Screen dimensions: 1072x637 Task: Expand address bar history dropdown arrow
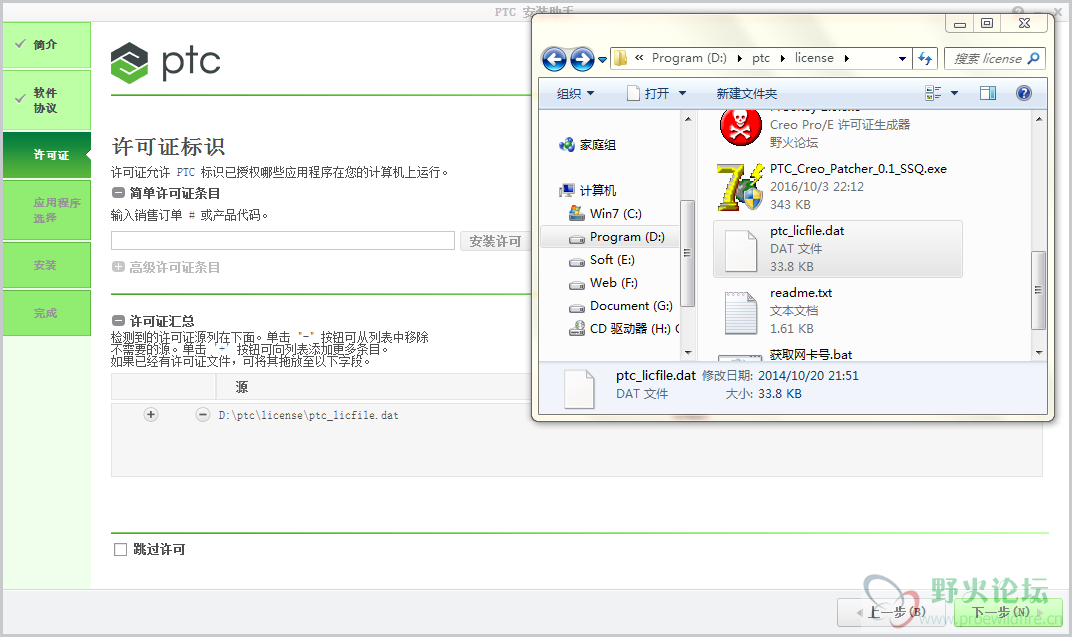coord(902,59)
